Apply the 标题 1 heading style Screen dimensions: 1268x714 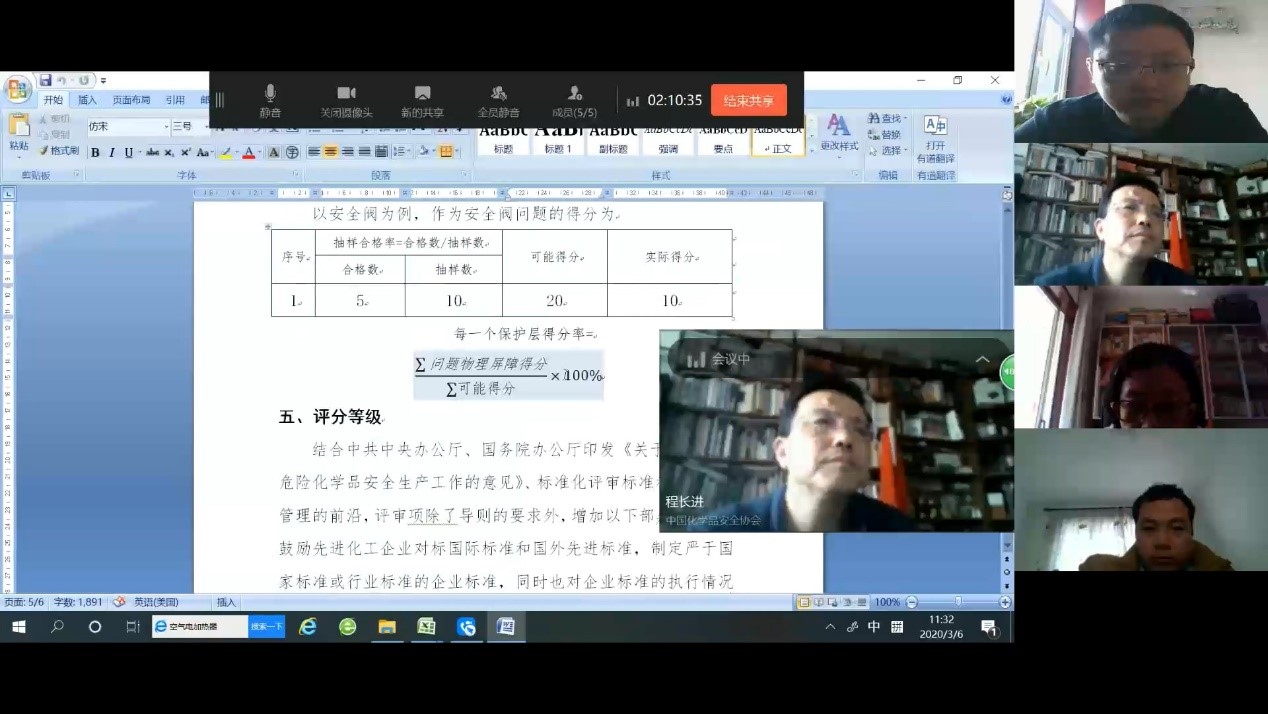pyautogui.click(x=558, y=138)
